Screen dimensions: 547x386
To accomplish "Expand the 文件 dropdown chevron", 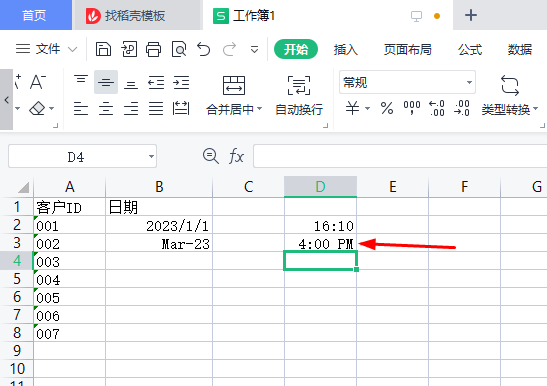I will tap(72, 50).
